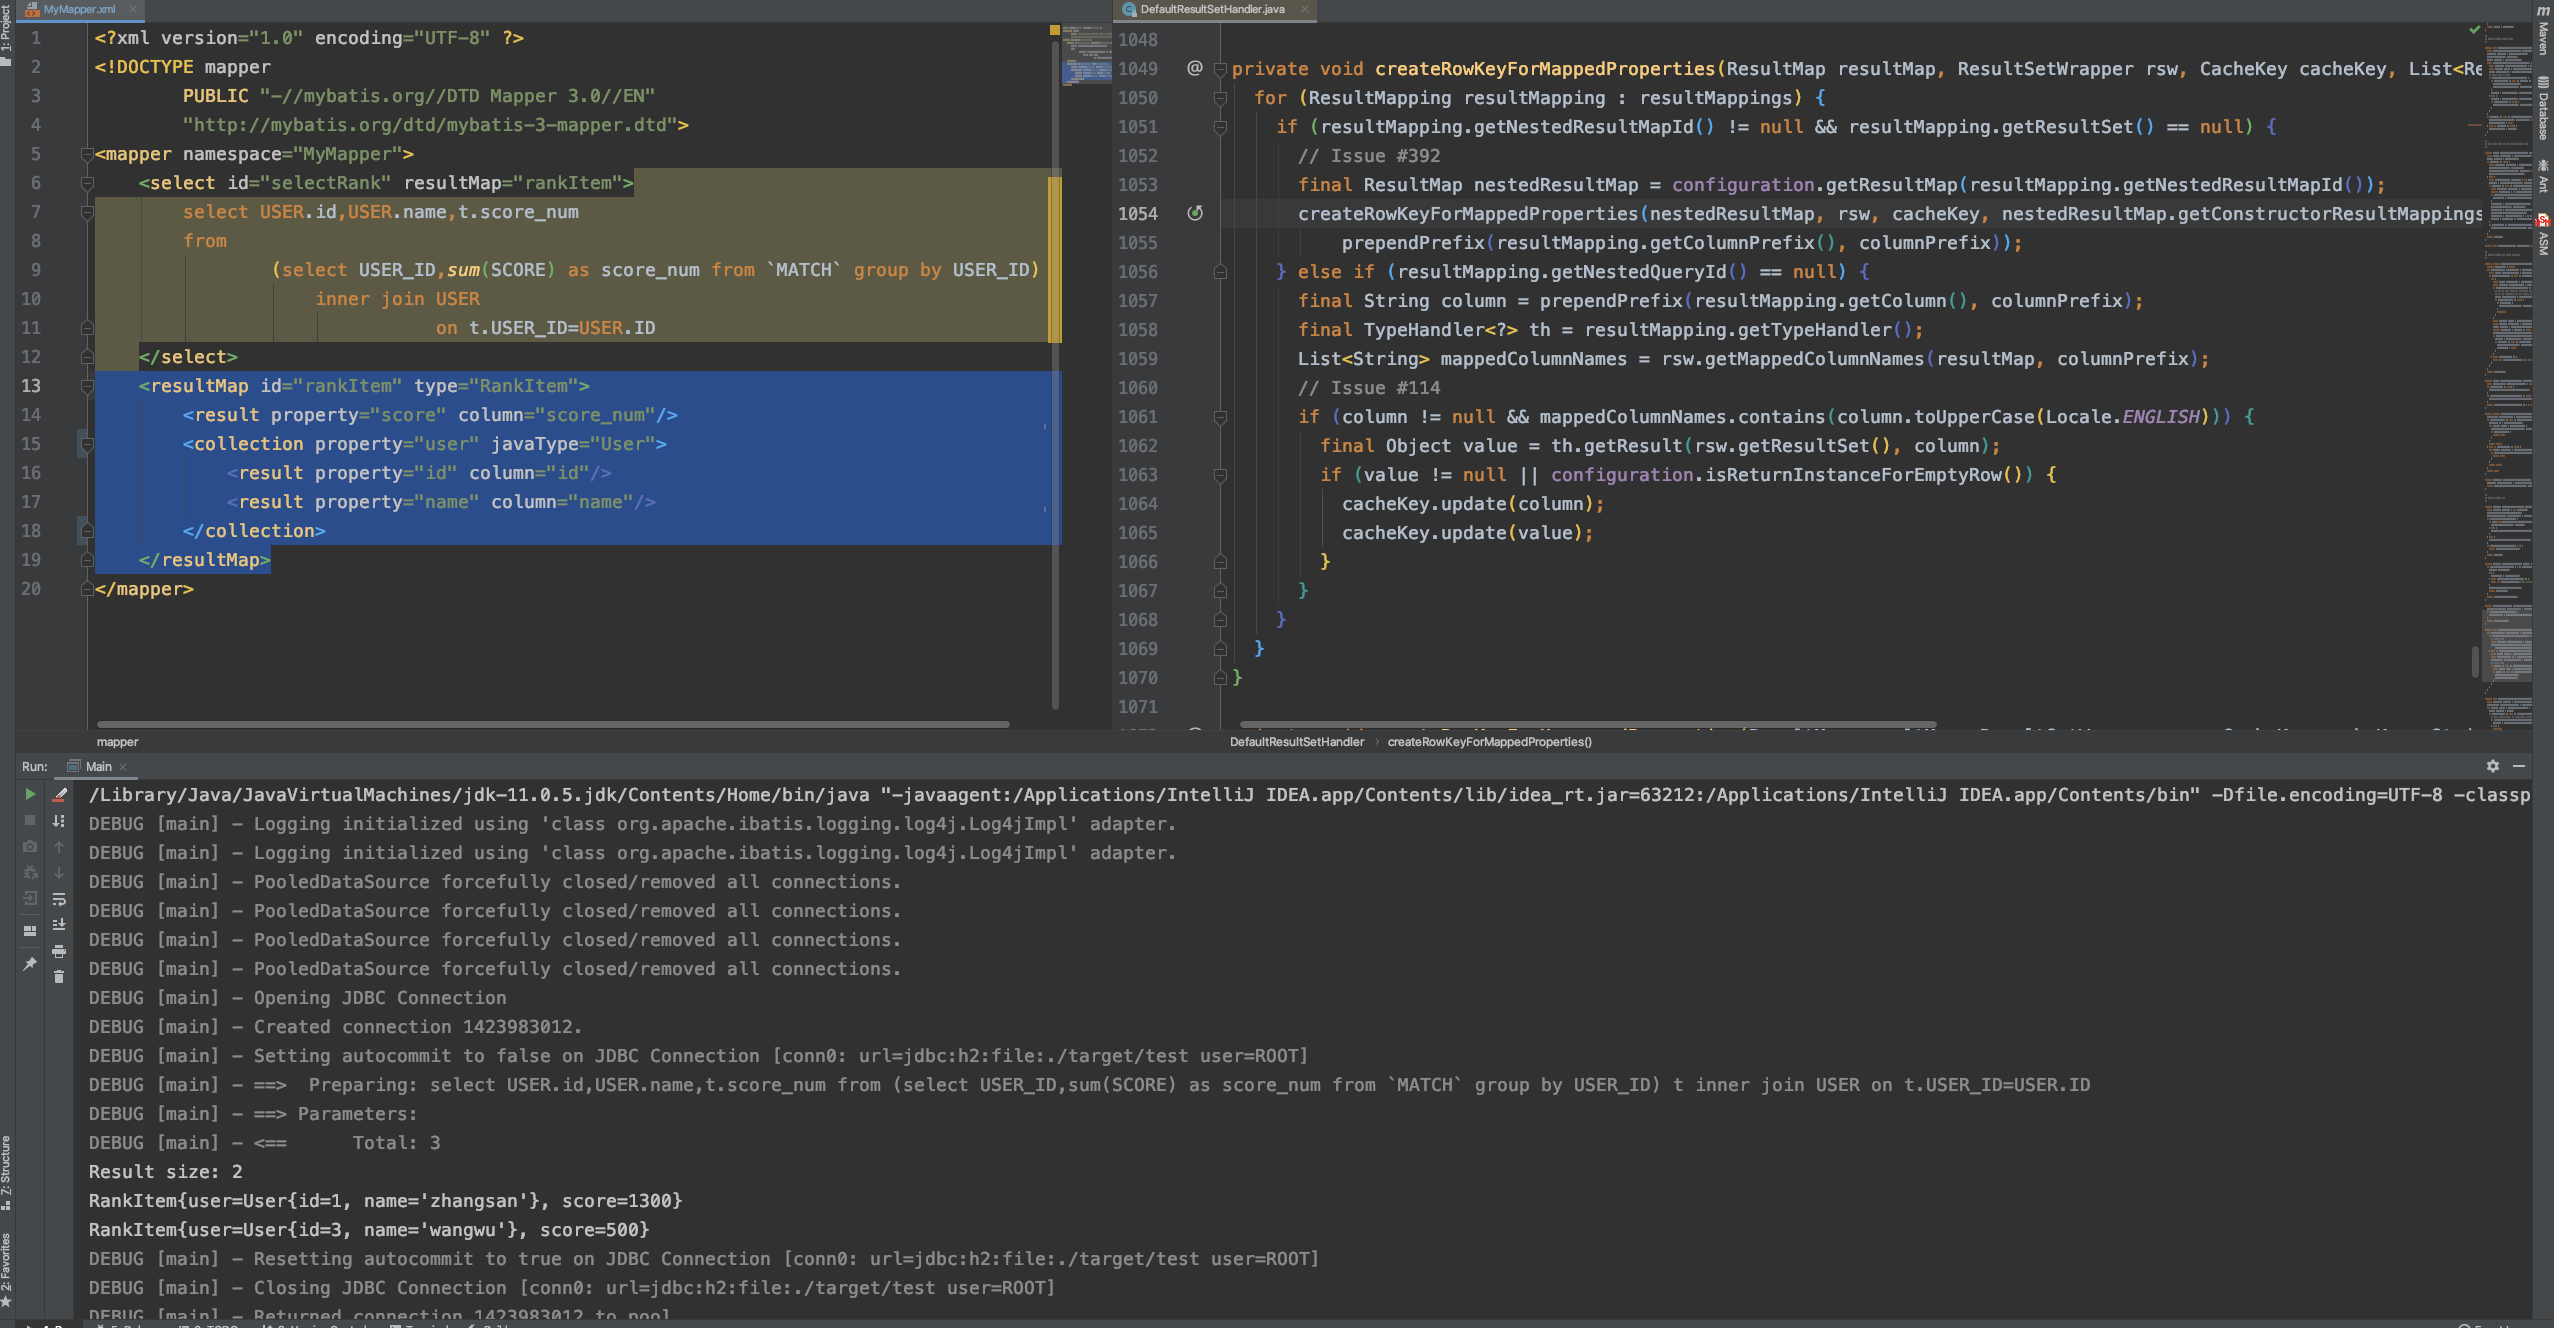Click '// Issue #392' comment in Java editor
This screenshot has width=2554, height=1328.
1369,156
